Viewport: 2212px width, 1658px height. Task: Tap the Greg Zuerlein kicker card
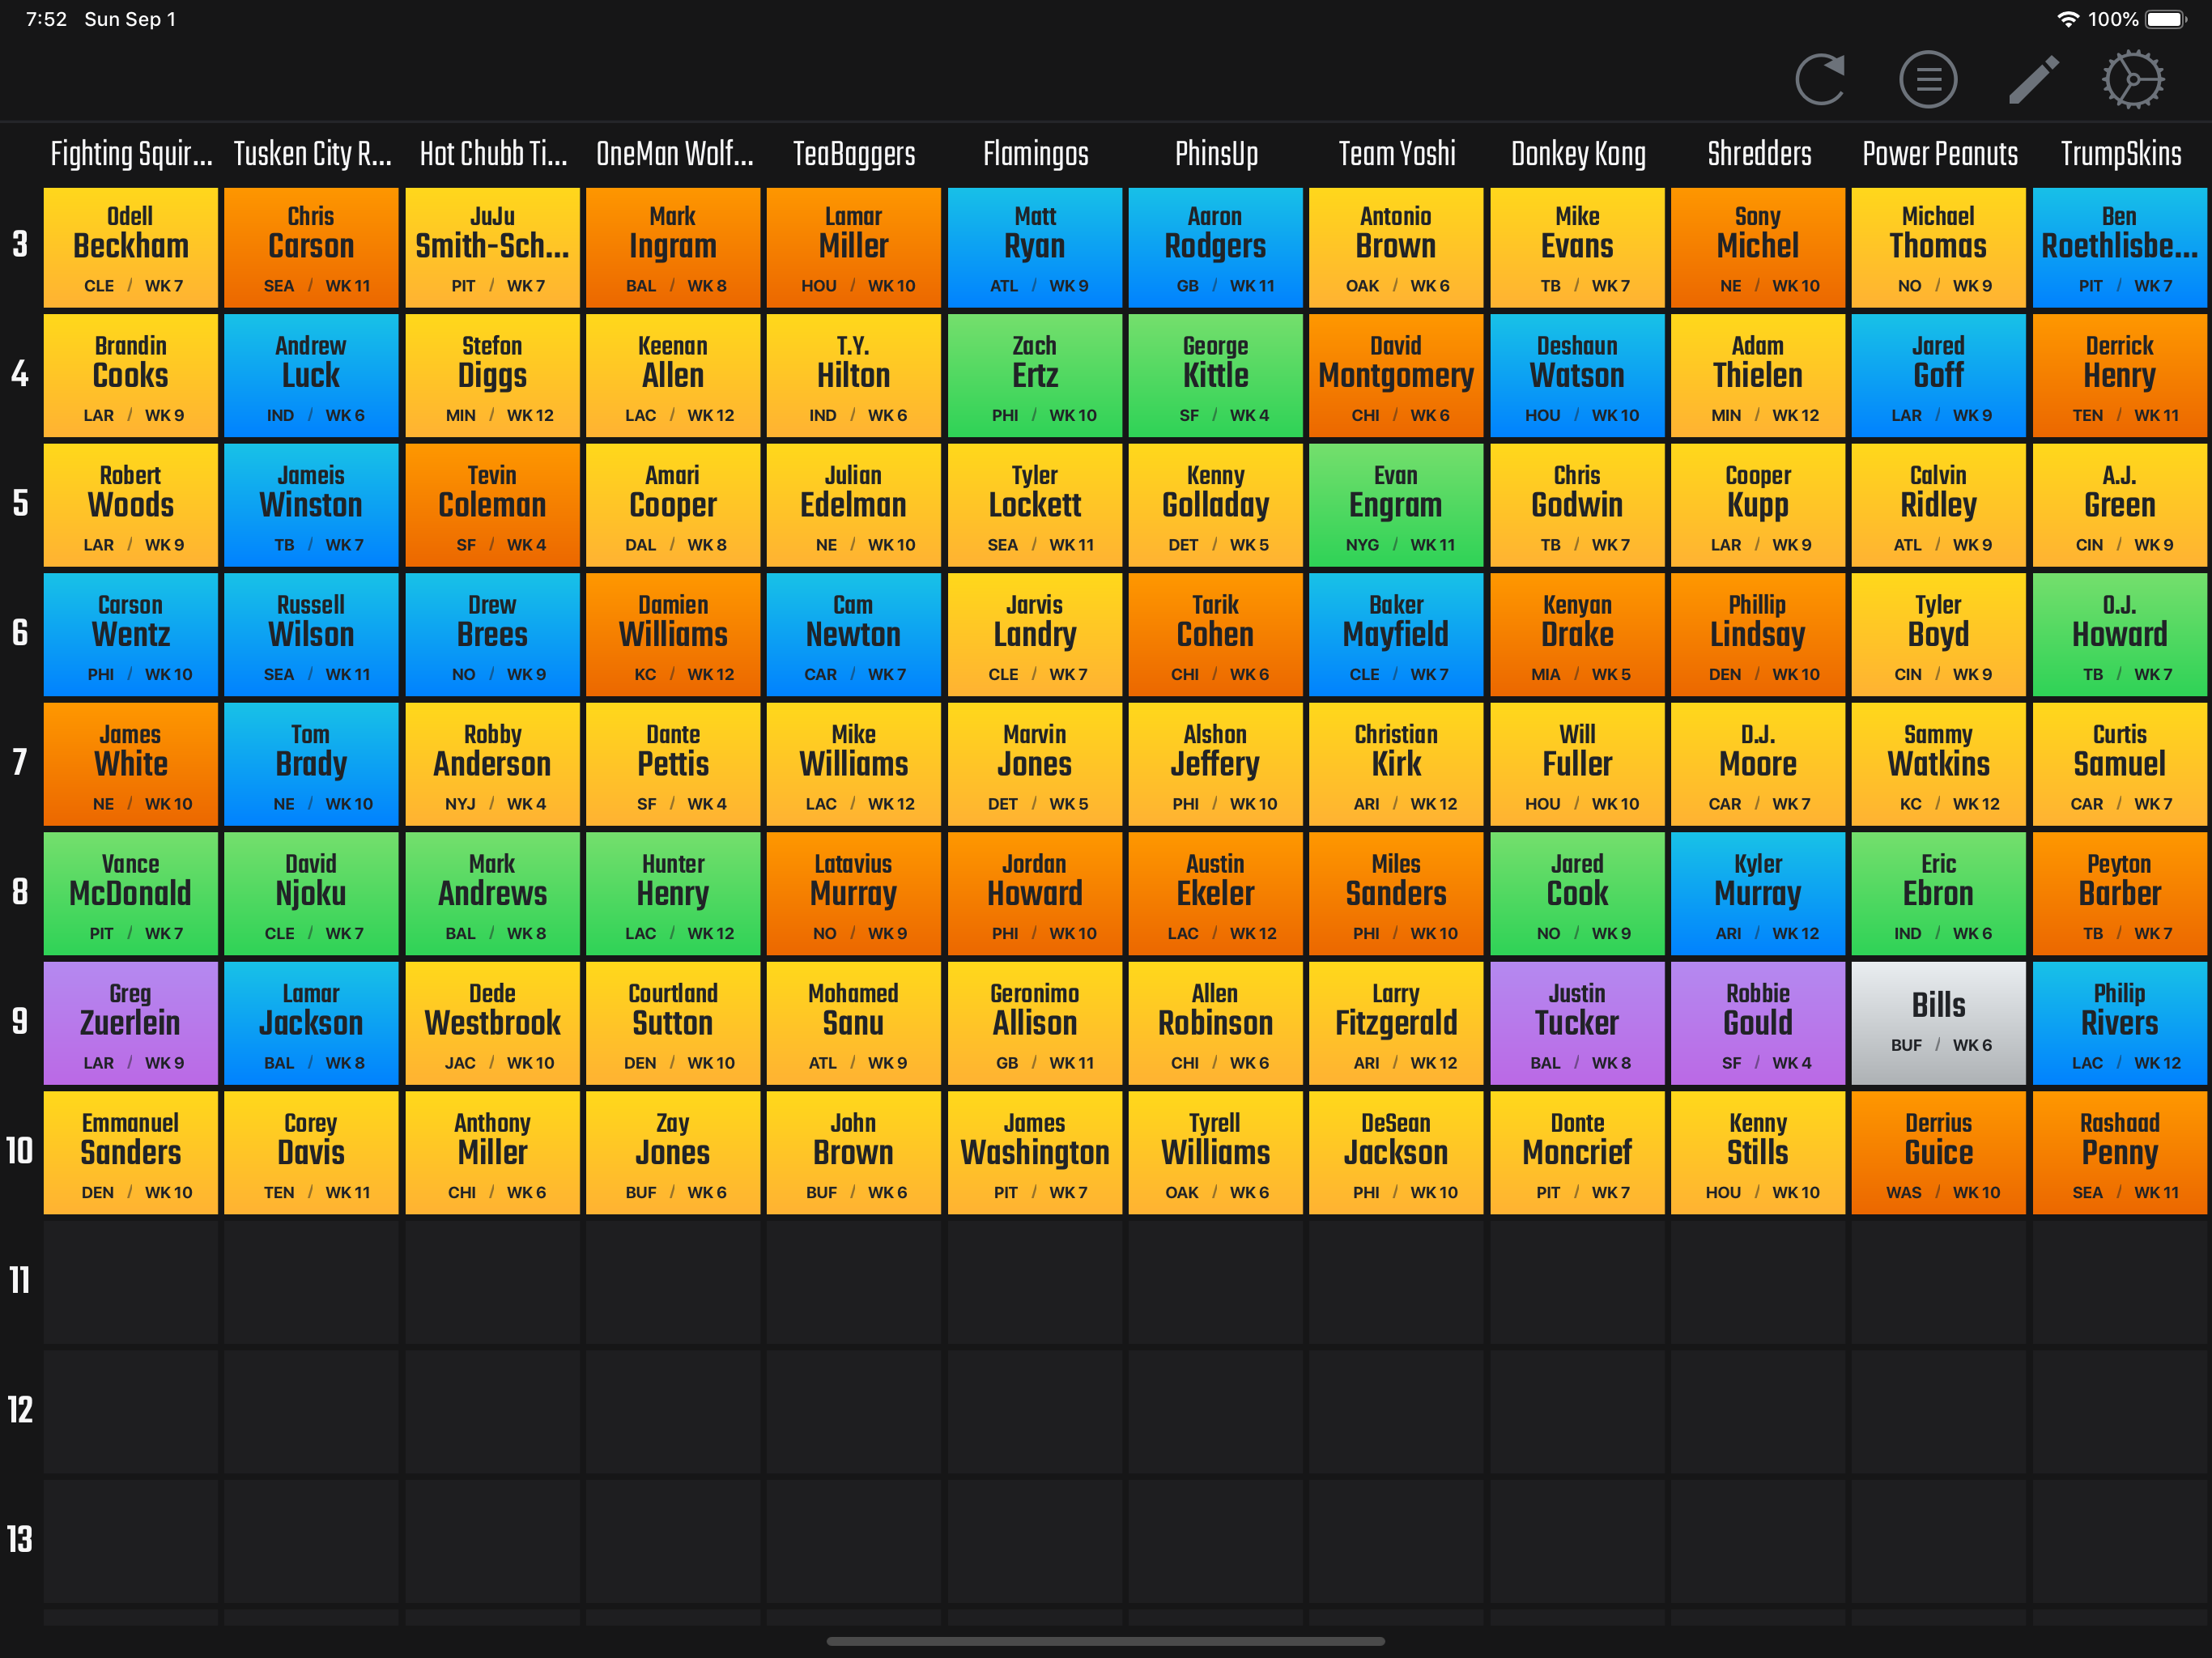coord(131,1023)
